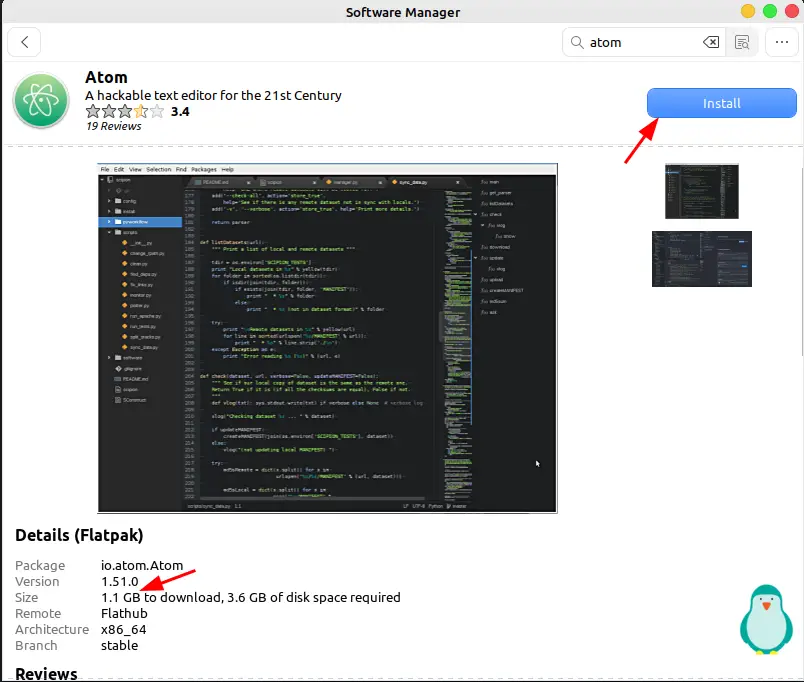Click the branch value "stable"
Viewport: 804px width, 682px height.
point(119,645)
